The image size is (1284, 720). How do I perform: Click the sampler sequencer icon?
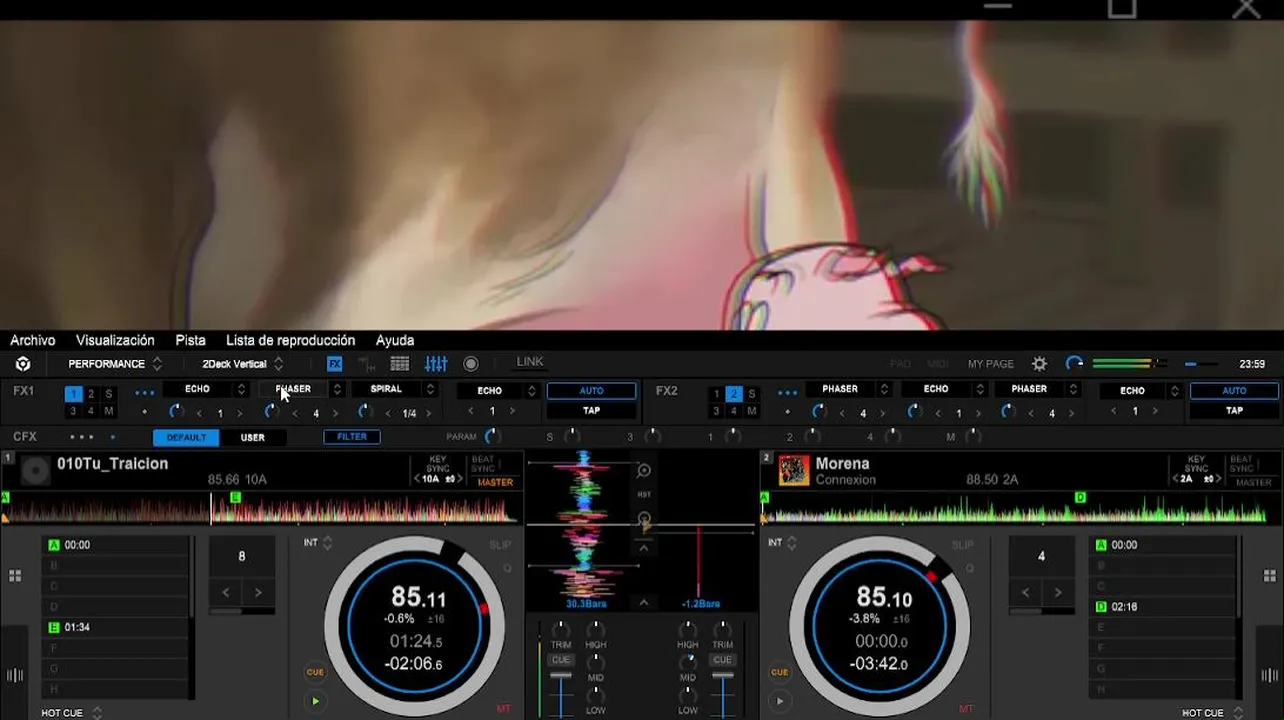coord(367,364)
